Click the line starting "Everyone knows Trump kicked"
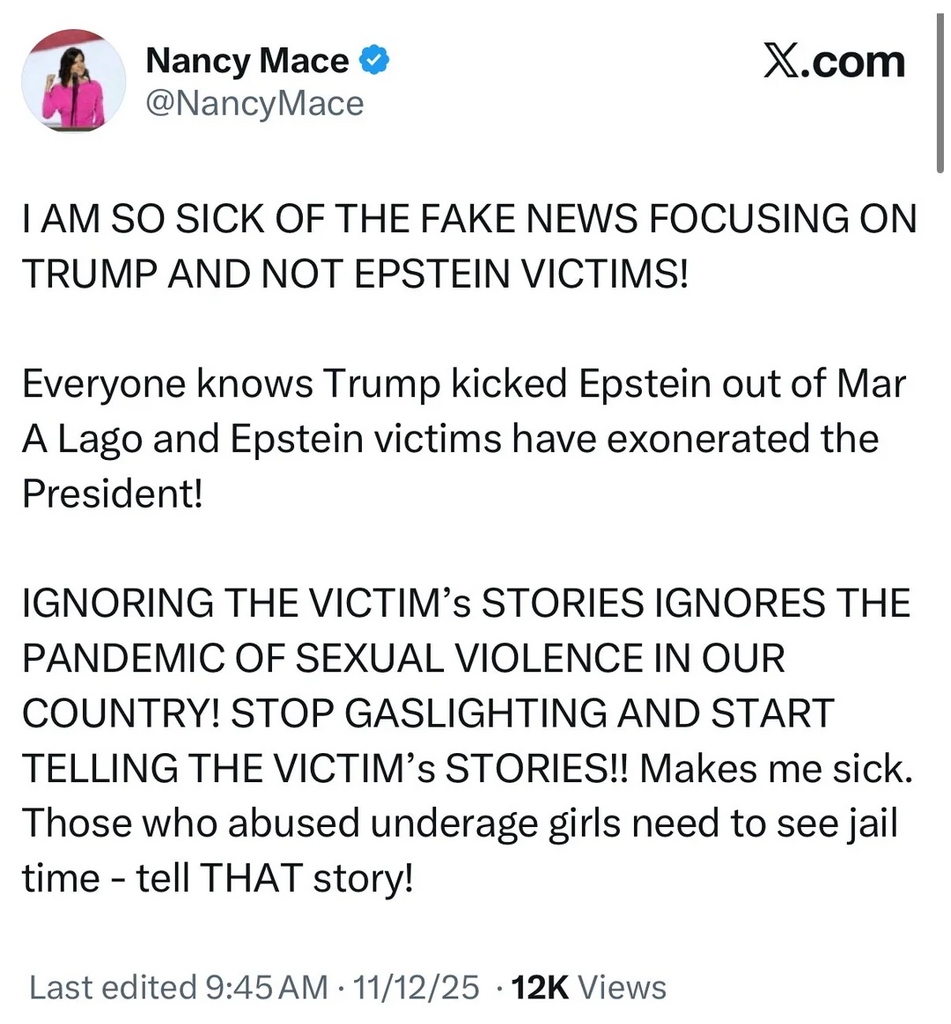This screenshot has height=1024, width=951. pos(463,385)
